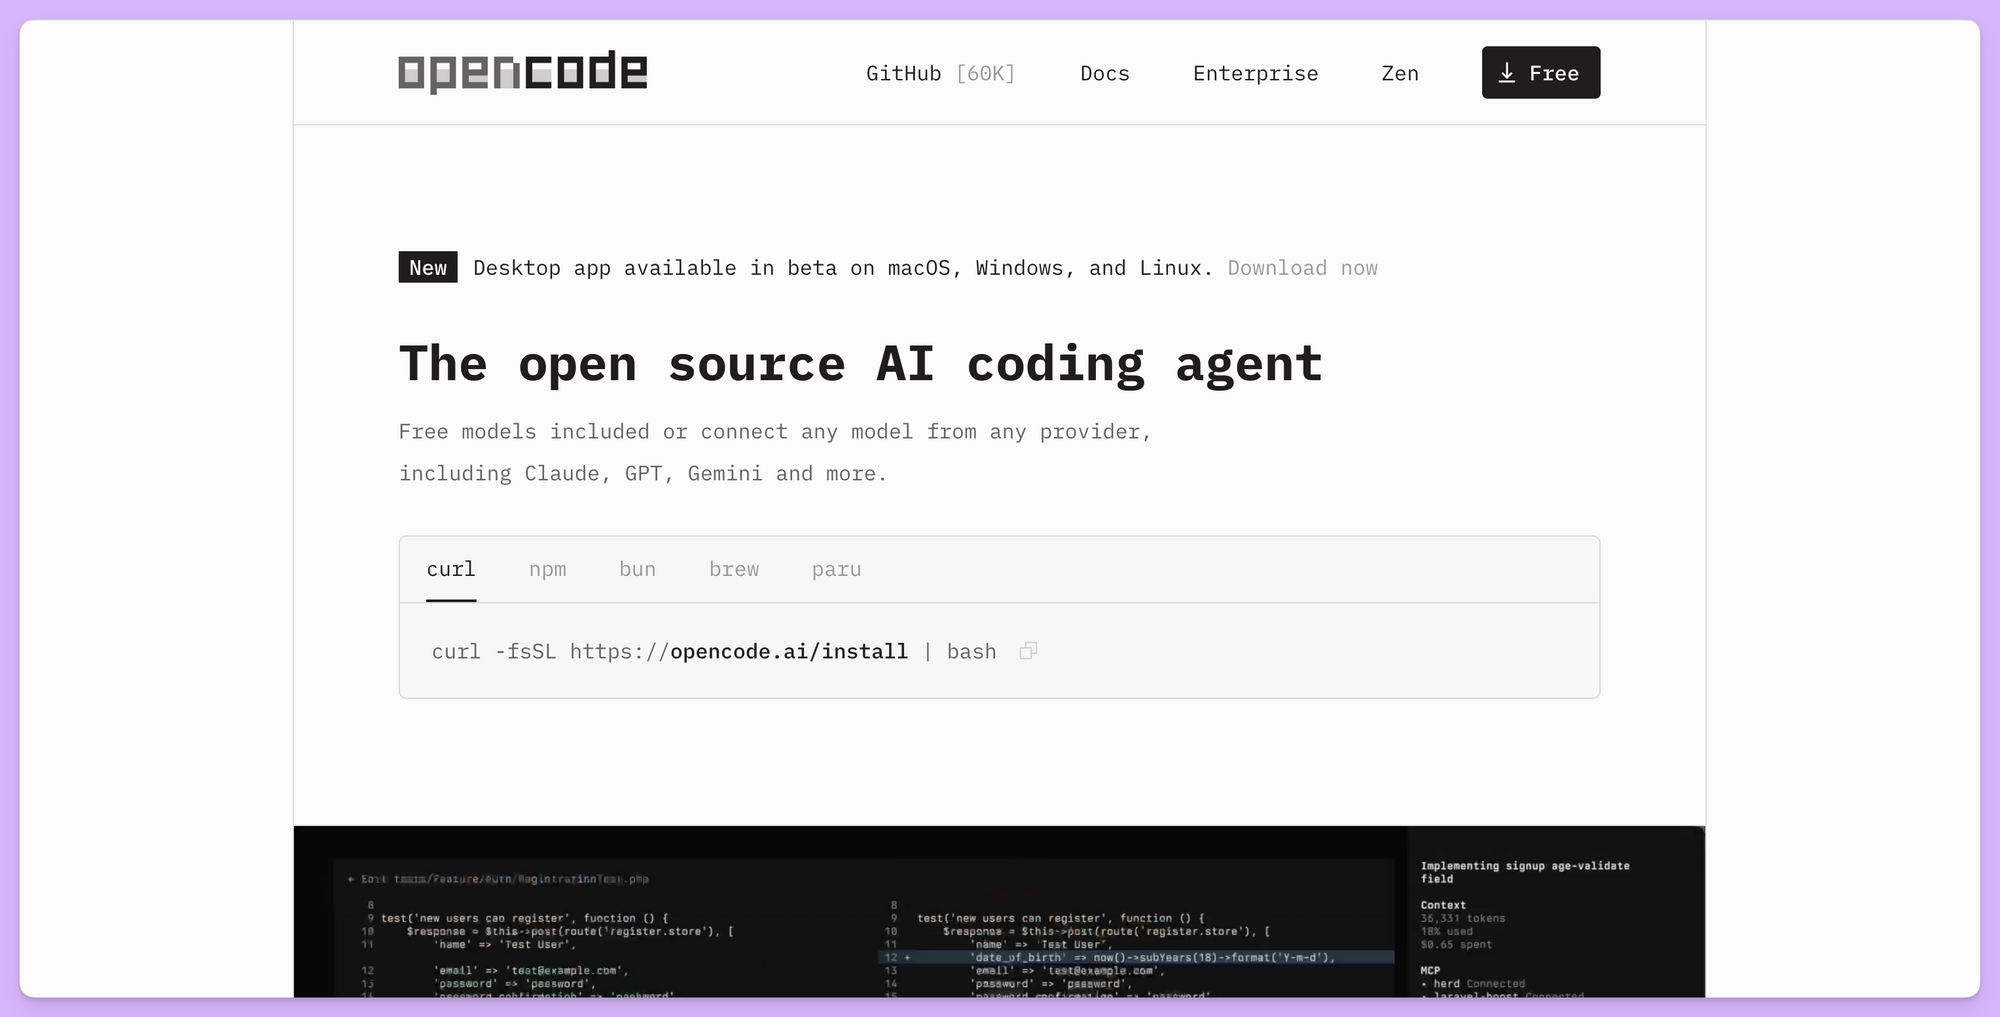Click the download icon inside the Free button
Screen dimensions: 2000x1017
click(1506, 71)
